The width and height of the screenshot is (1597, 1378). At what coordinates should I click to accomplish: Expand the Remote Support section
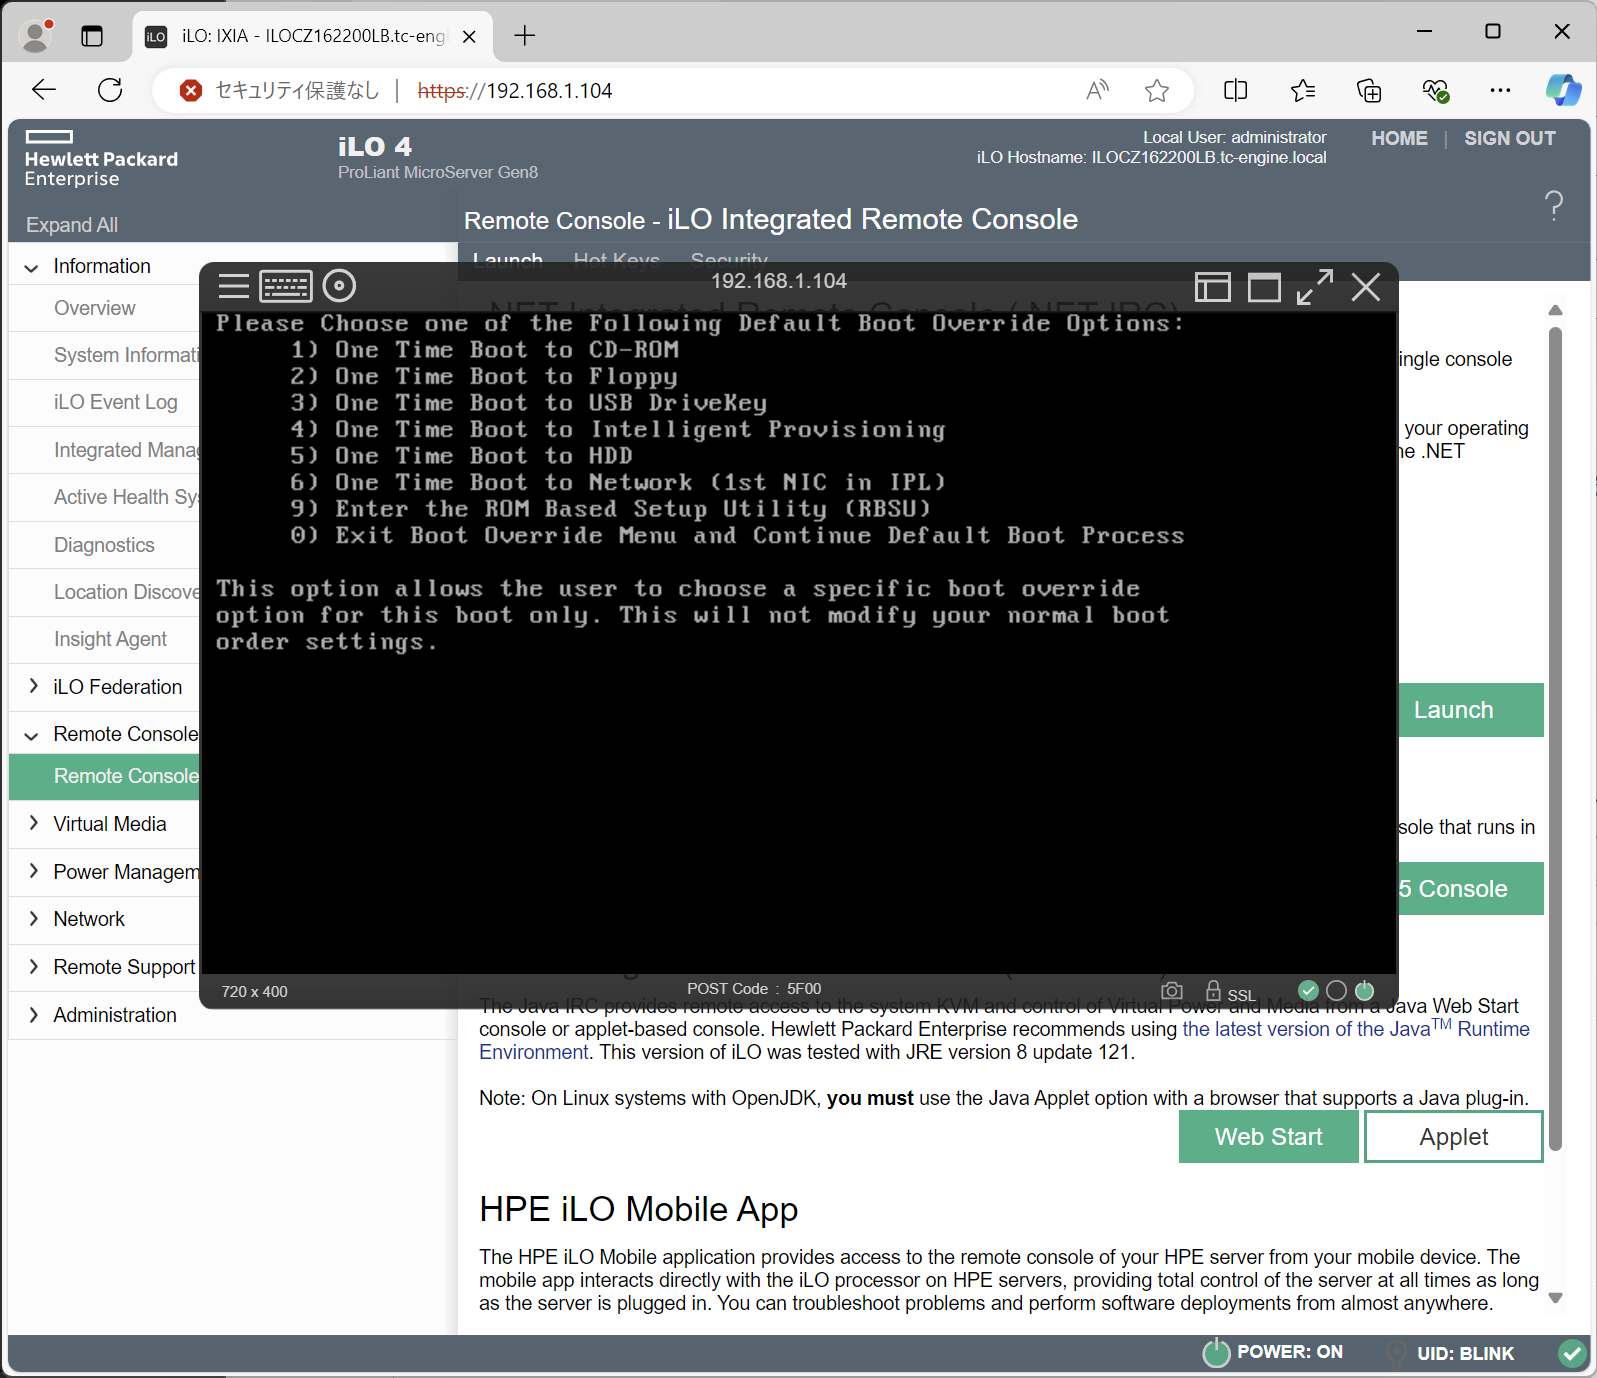point(33,966)
